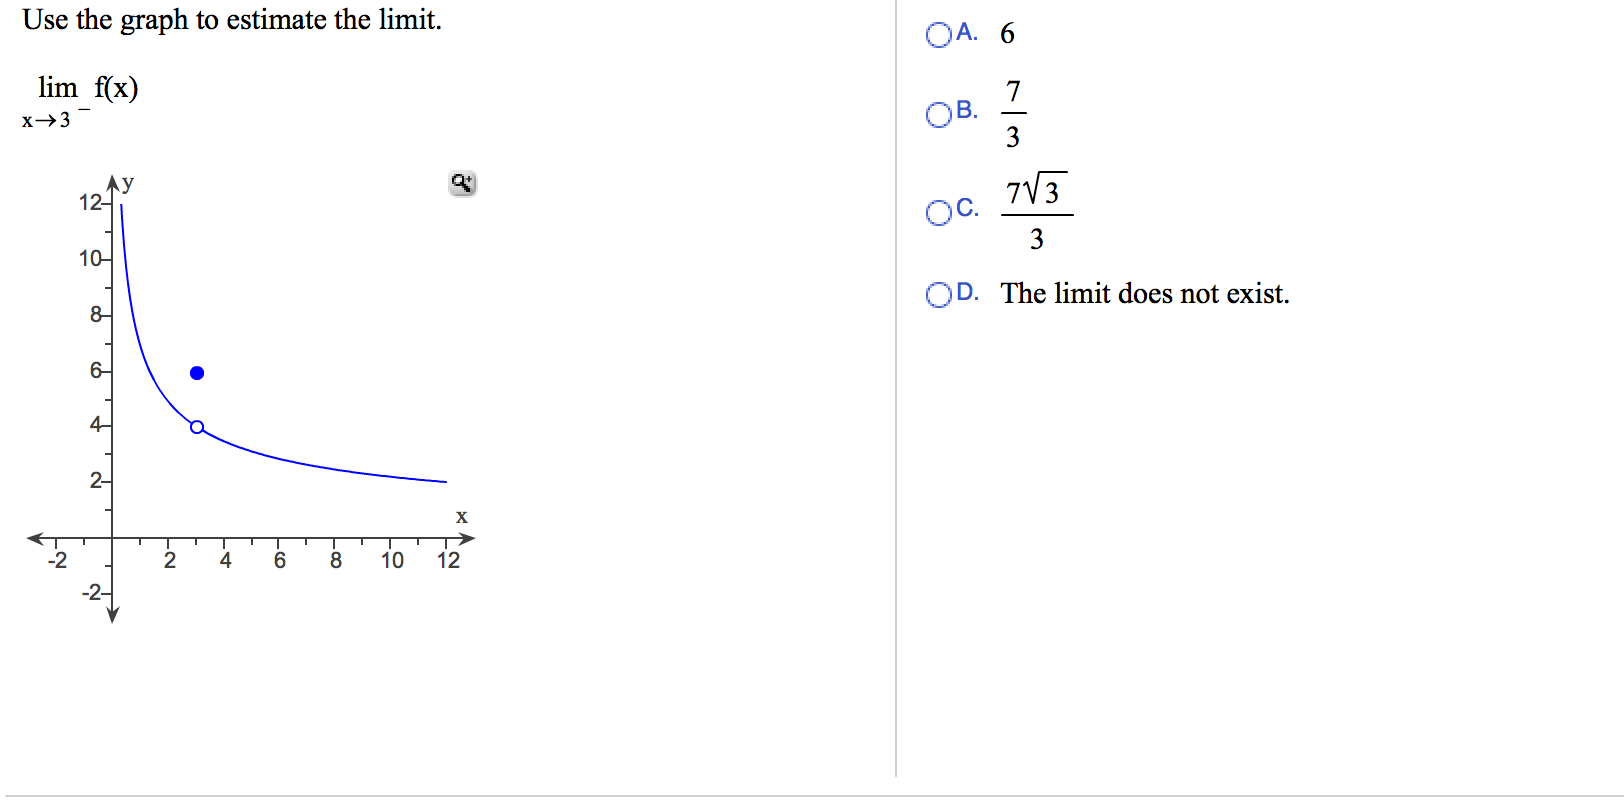Click the x-axis arrow on the right

465,538
